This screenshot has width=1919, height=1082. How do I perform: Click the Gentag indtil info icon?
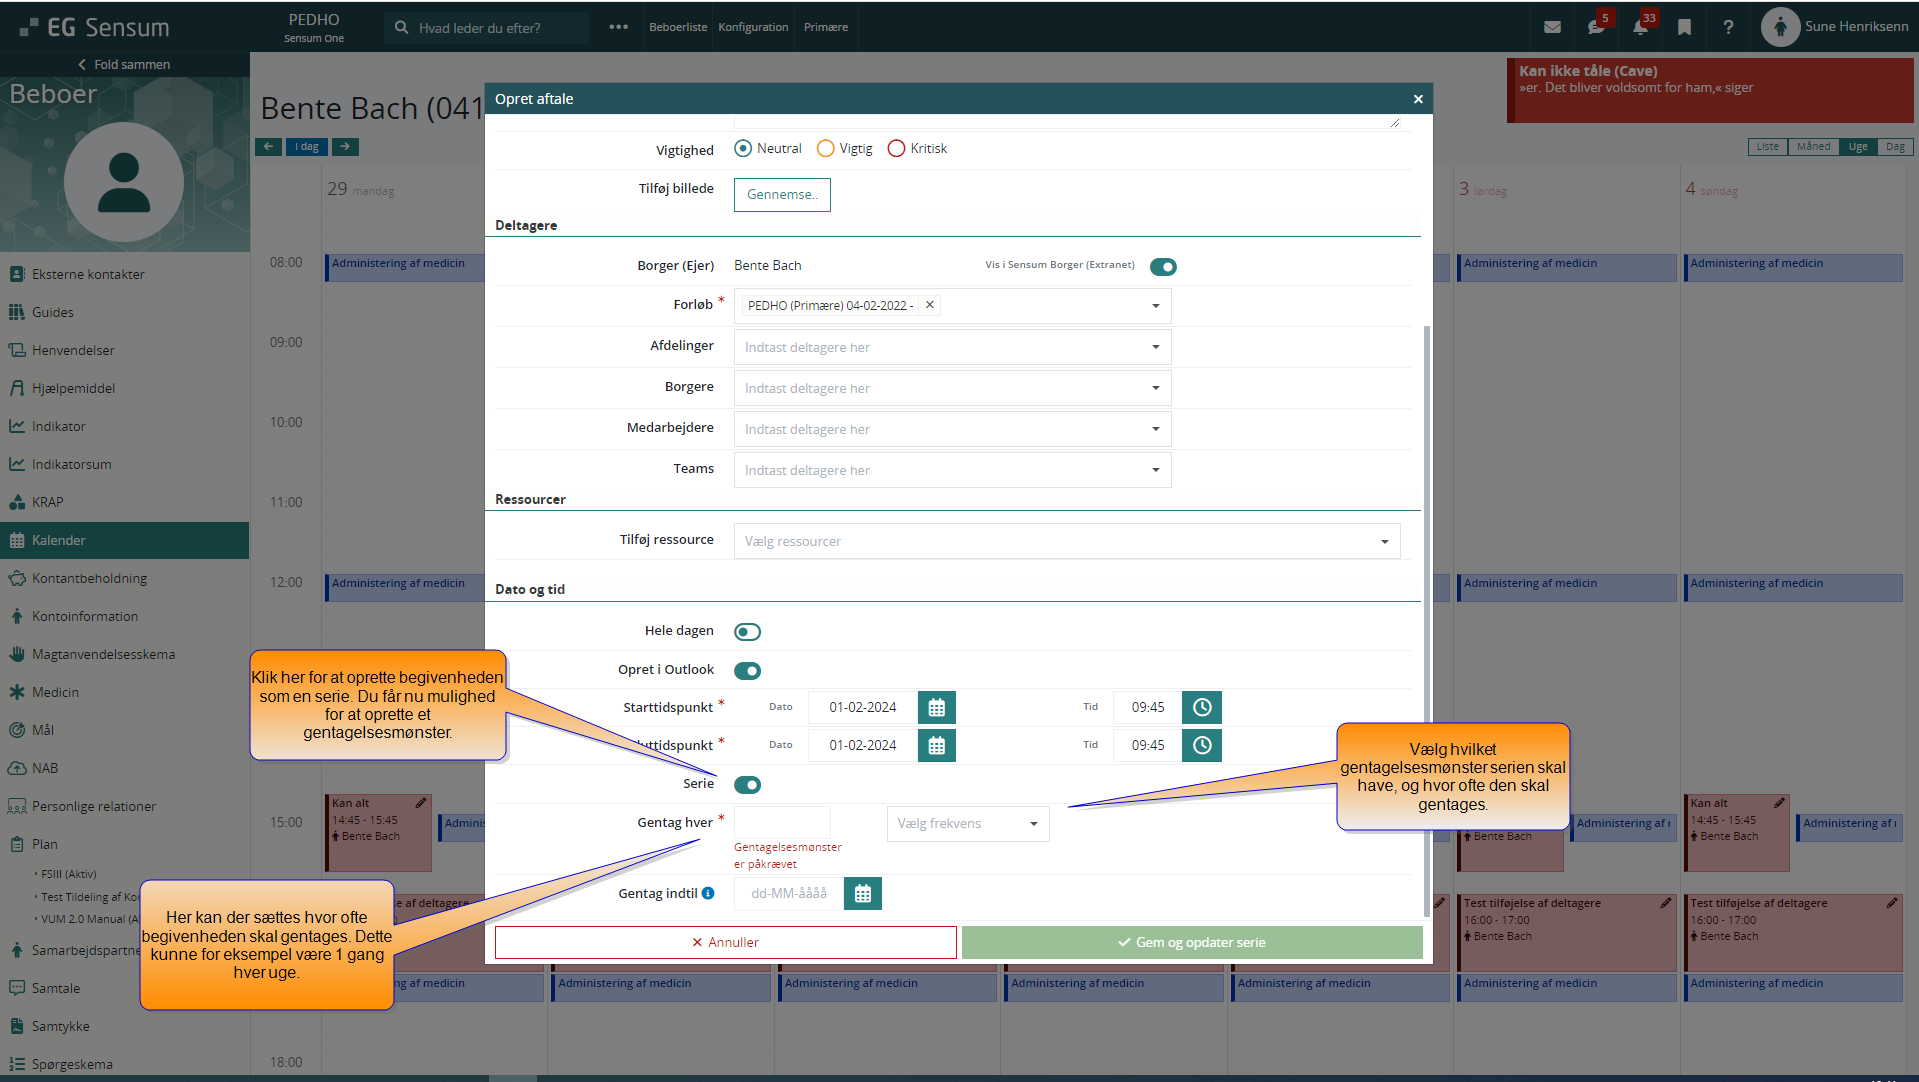[x=708, y=894]
